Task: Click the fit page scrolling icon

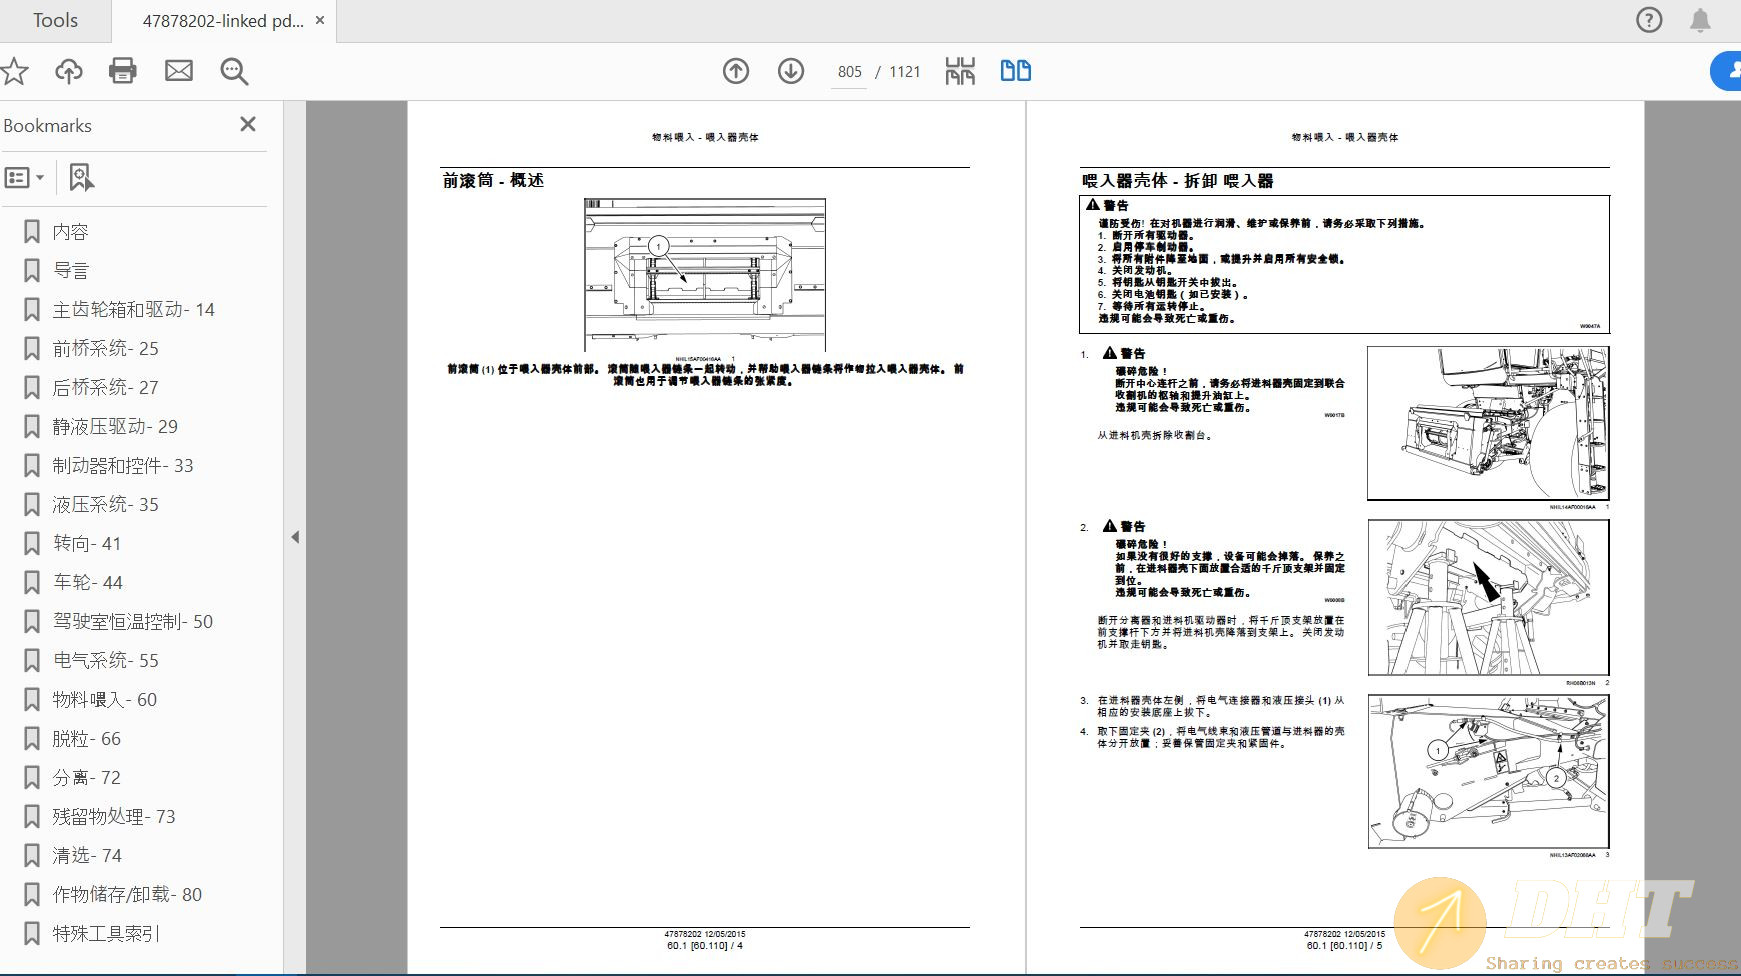Action: [960, 71]
